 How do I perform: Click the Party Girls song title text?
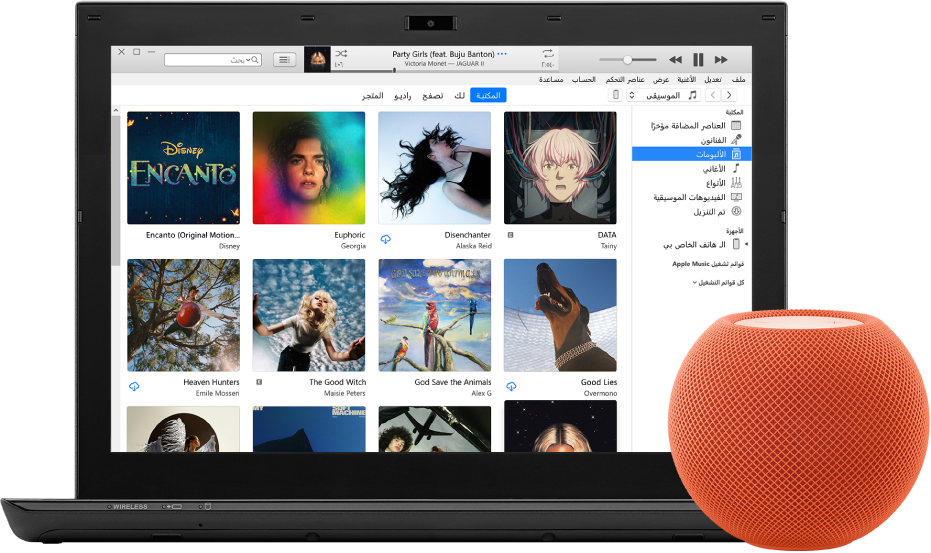click(443, 54)
